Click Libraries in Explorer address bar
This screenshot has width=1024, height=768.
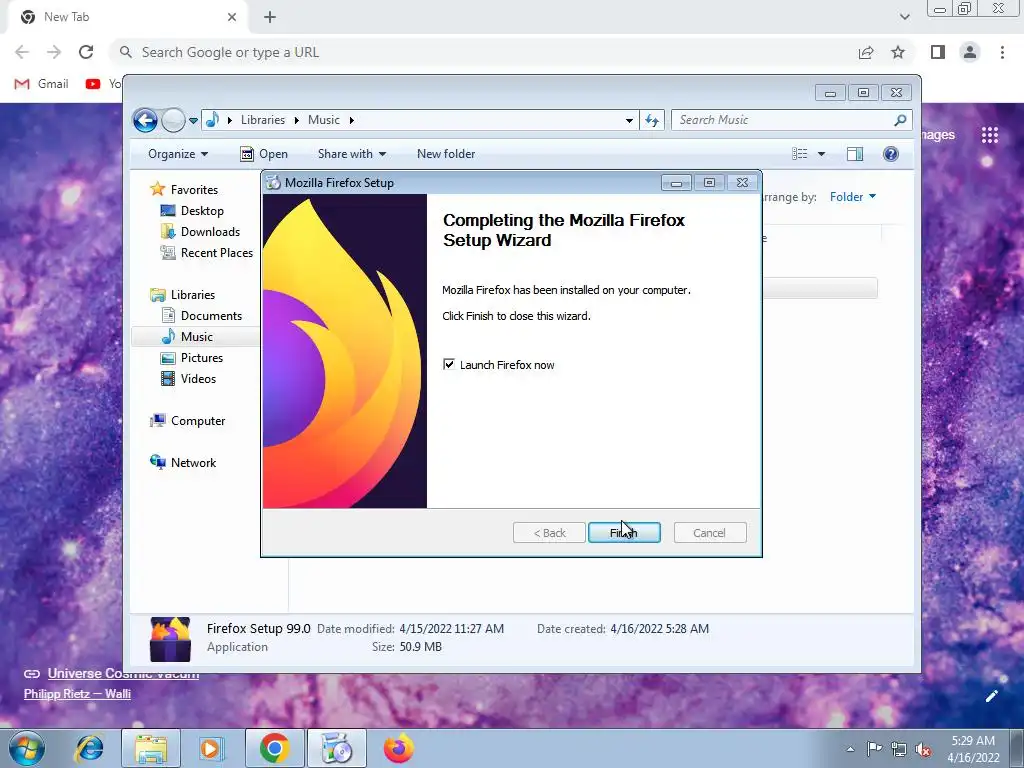click(263, 120)
